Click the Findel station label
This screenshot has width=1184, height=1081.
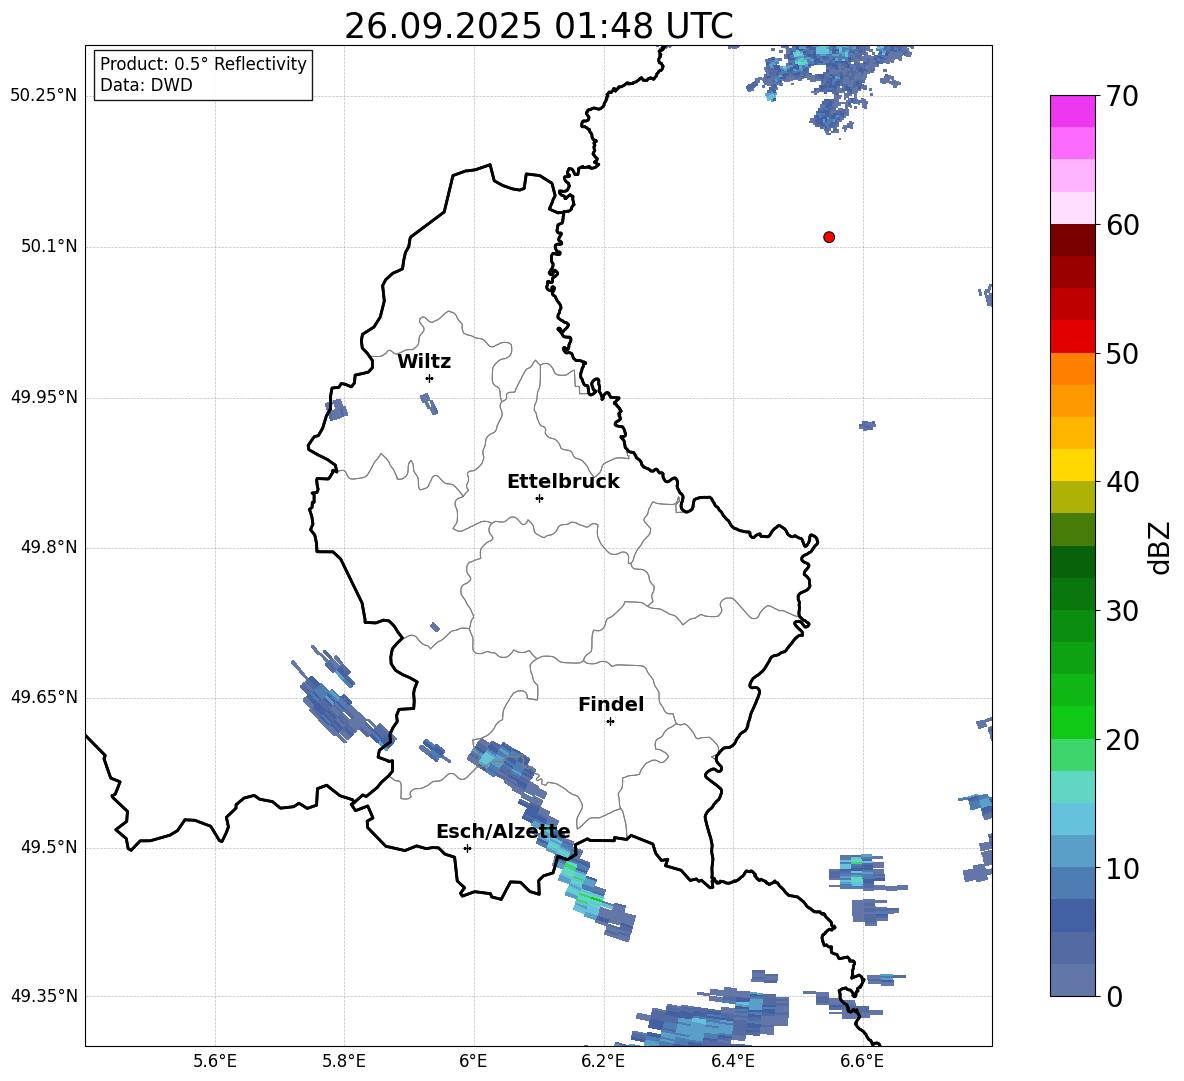tap(611, 704)
